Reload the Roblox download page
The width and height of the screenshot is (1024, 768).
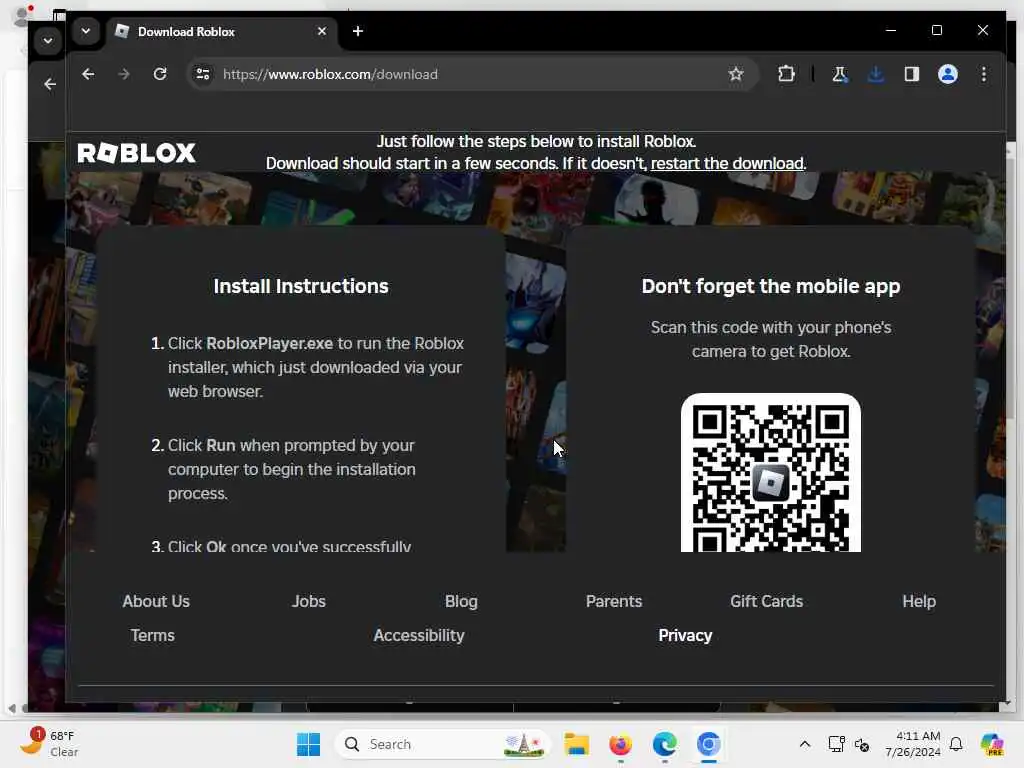(160, 74)
